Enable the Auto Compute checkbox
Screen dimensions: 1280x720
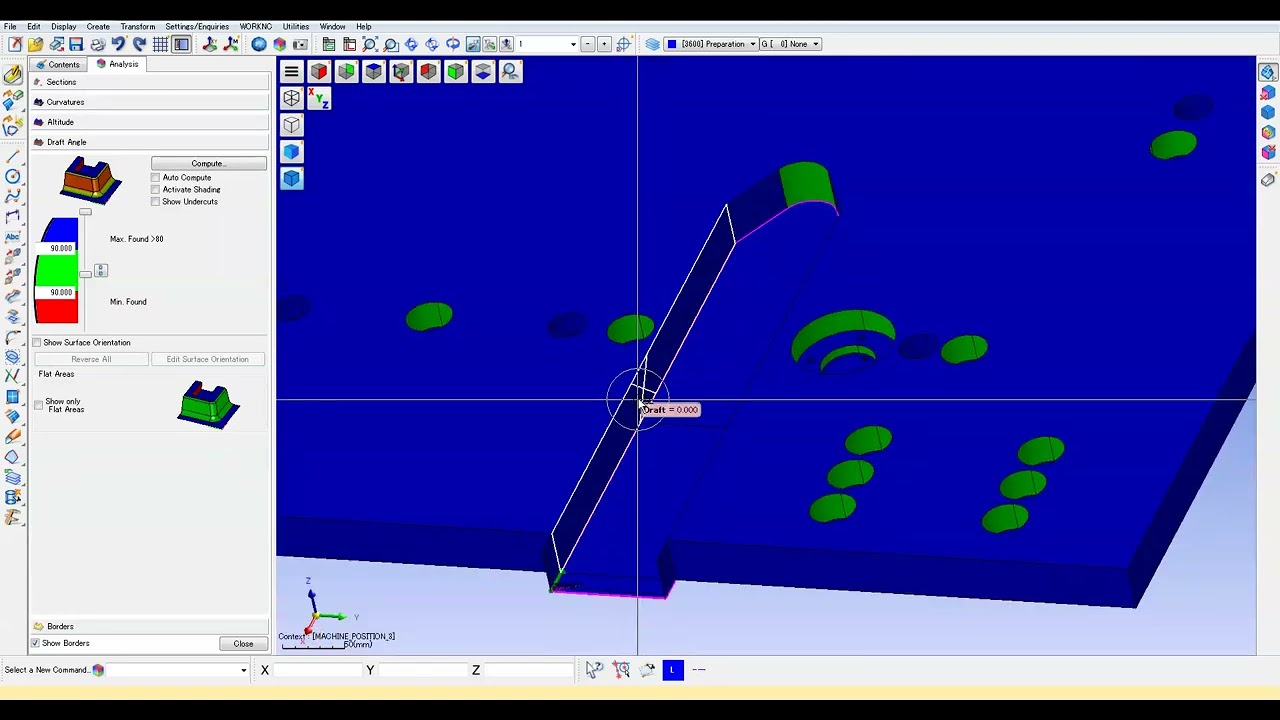pyautogui.click(x=156, y=177)
